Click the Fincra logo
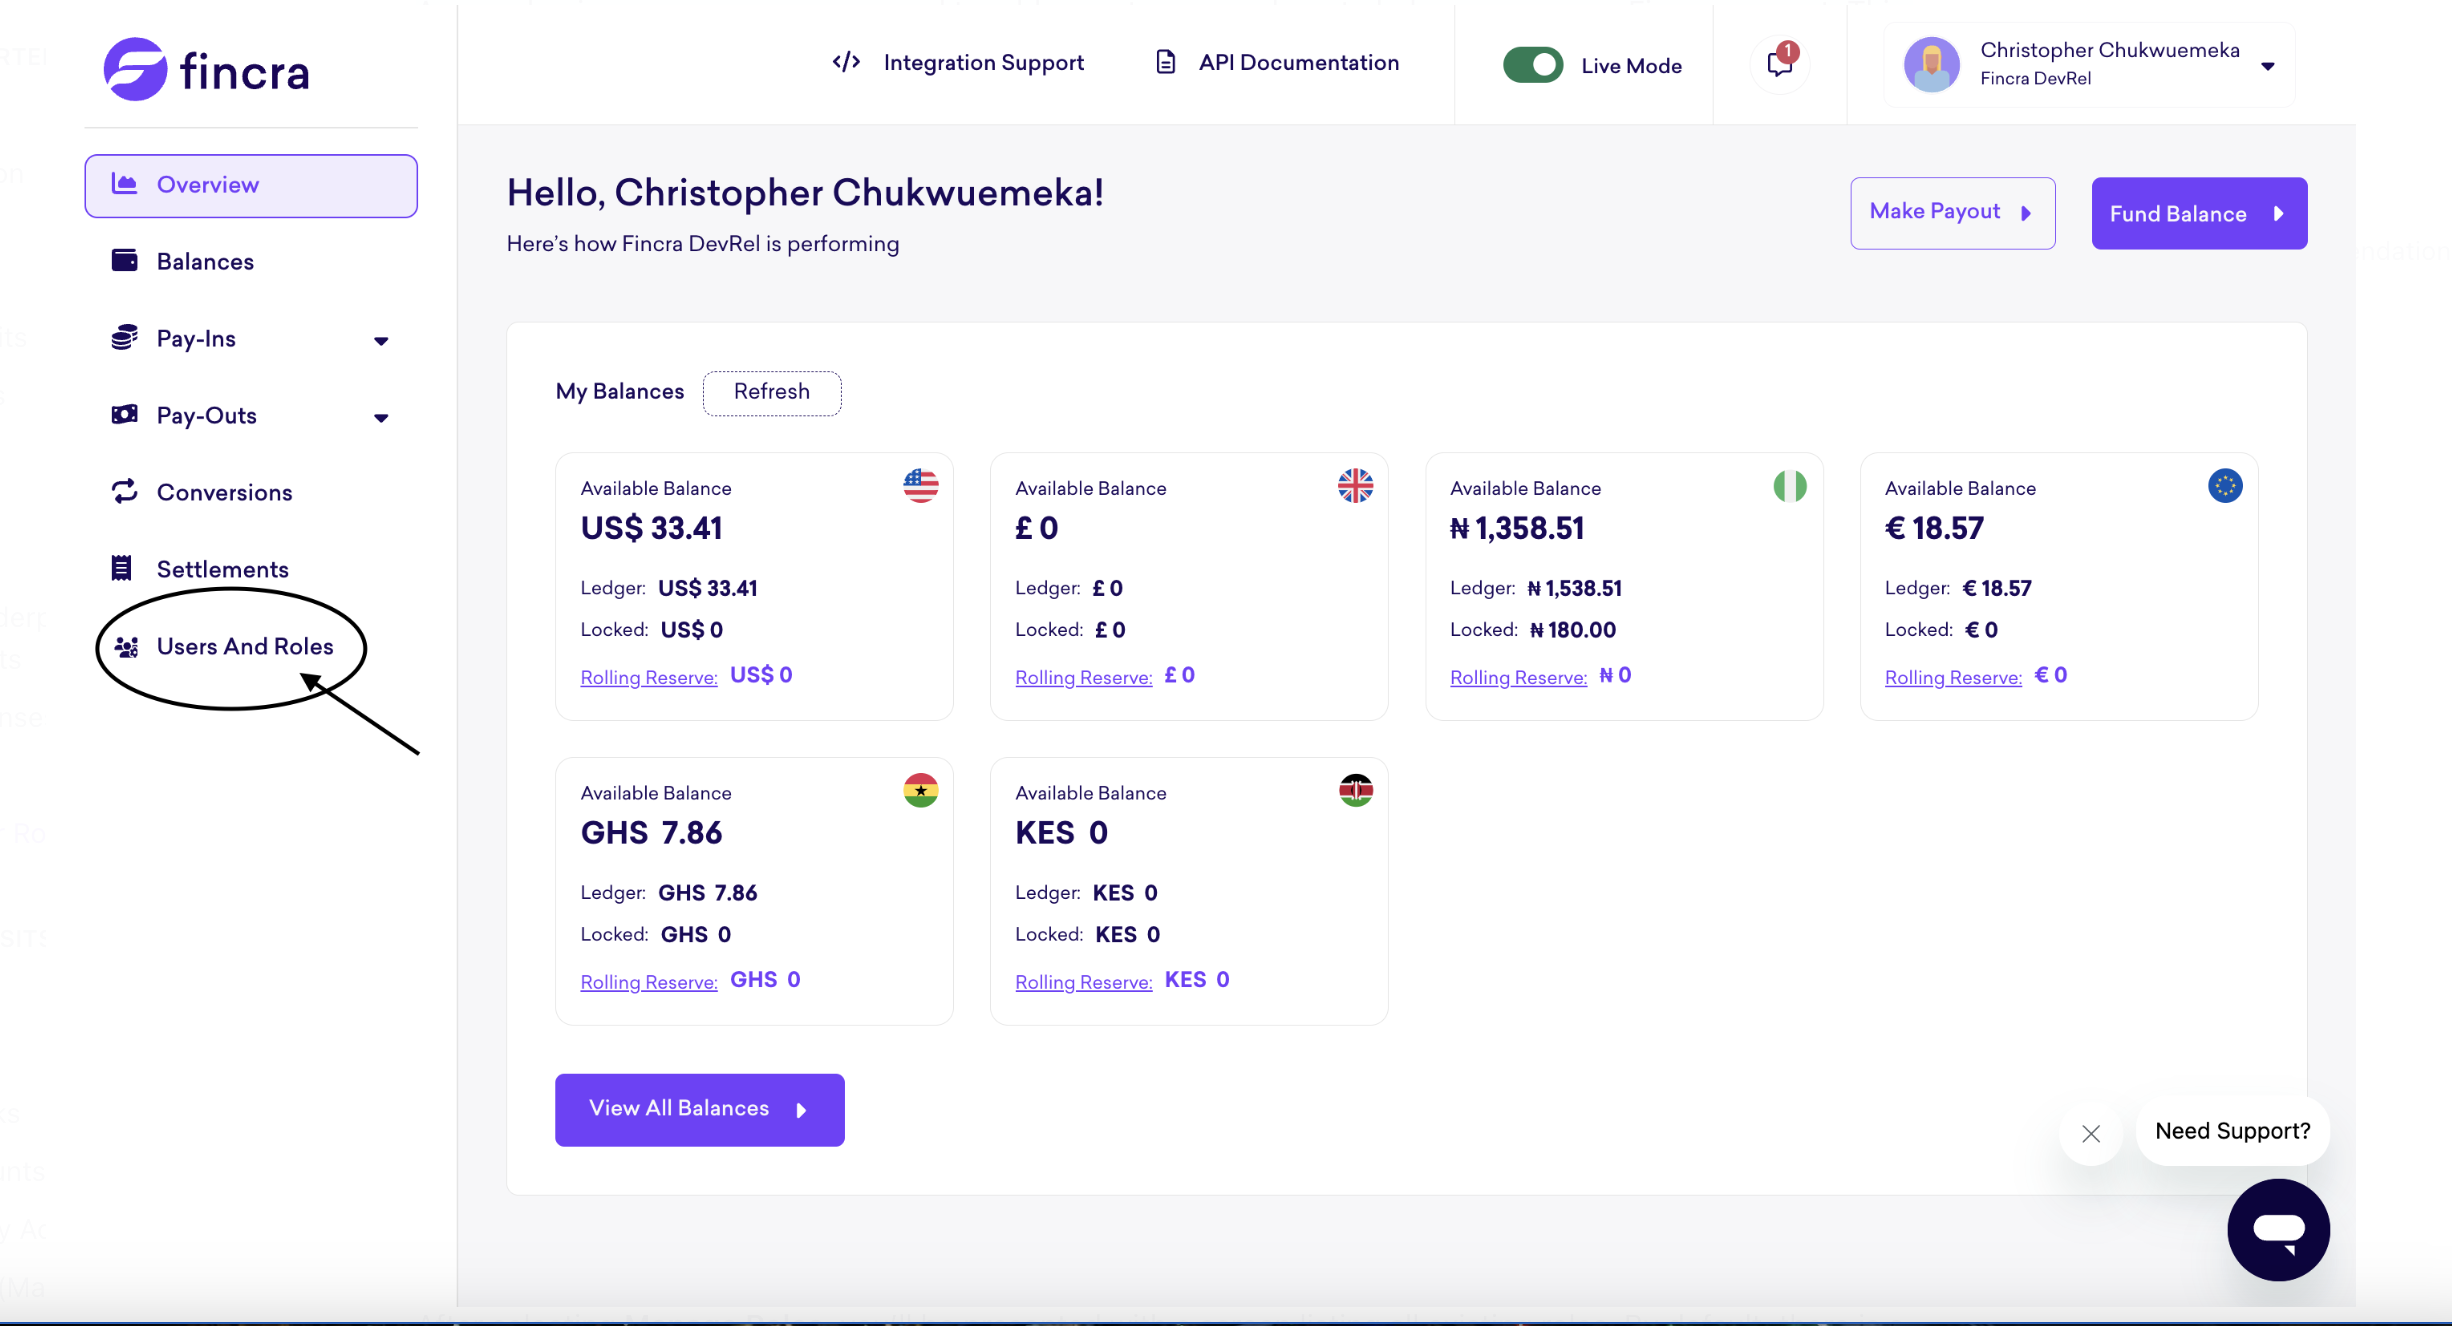 click(207, 69)
